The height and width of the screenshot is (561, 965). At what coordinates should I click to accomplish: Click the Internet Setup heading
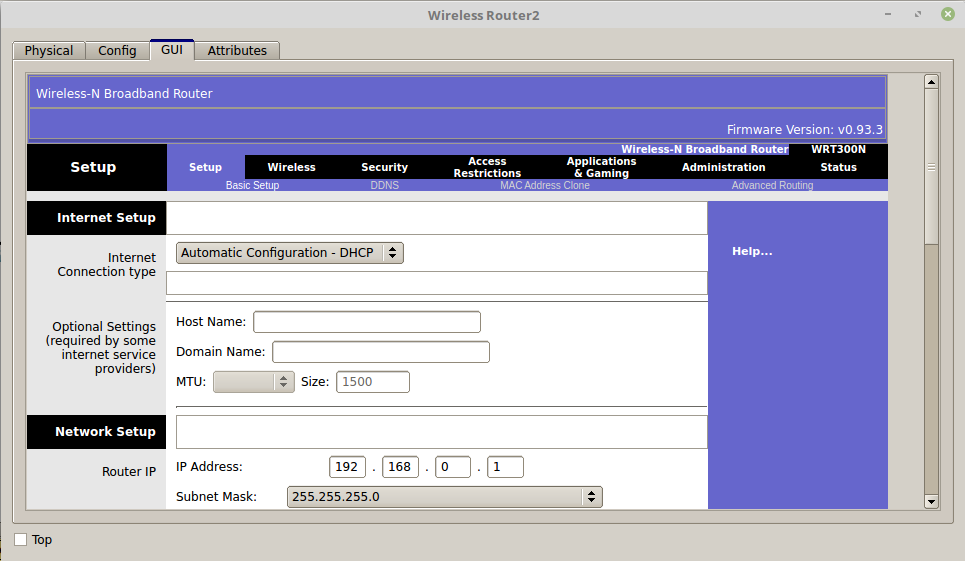click(x=106, y=218)
